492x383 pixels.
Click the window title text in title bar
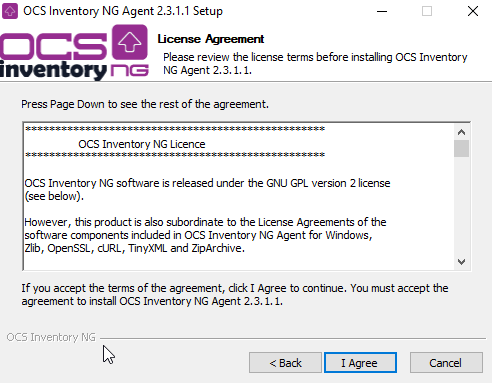tap(123, 11)
